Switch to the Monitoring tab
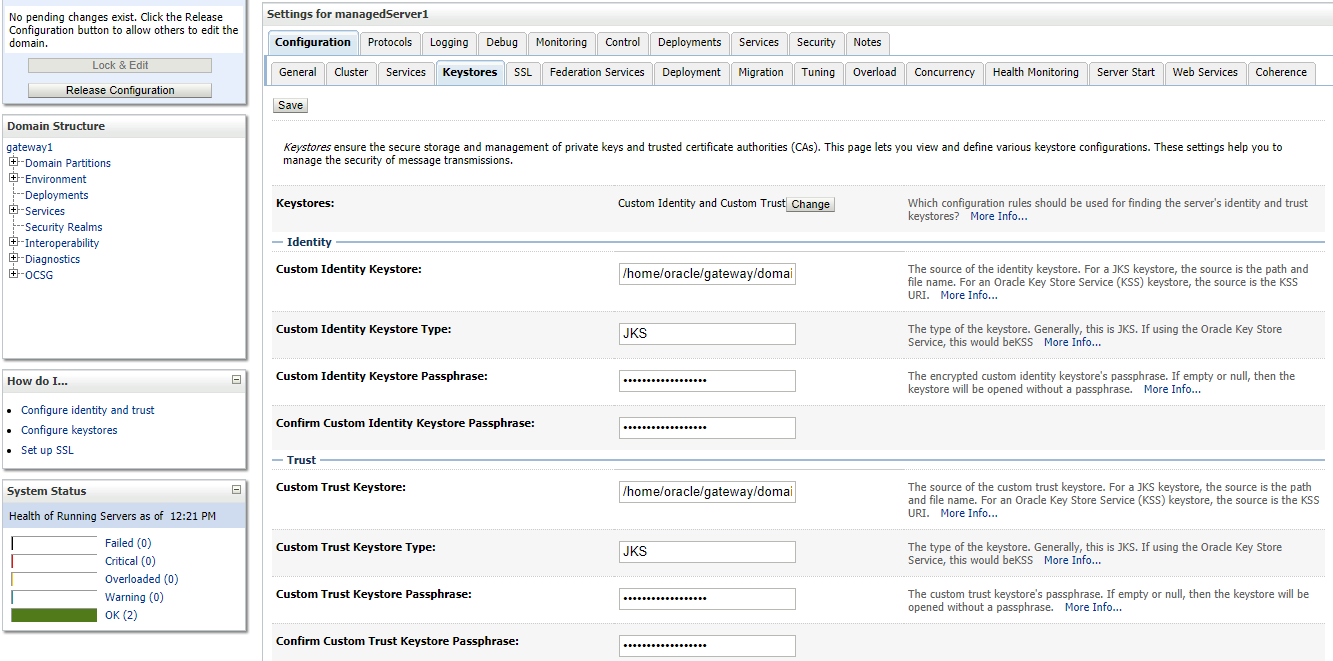Image resolution: width=1333 pixels, height=661 pixels. pyautogui.click(x=561, y=42)
